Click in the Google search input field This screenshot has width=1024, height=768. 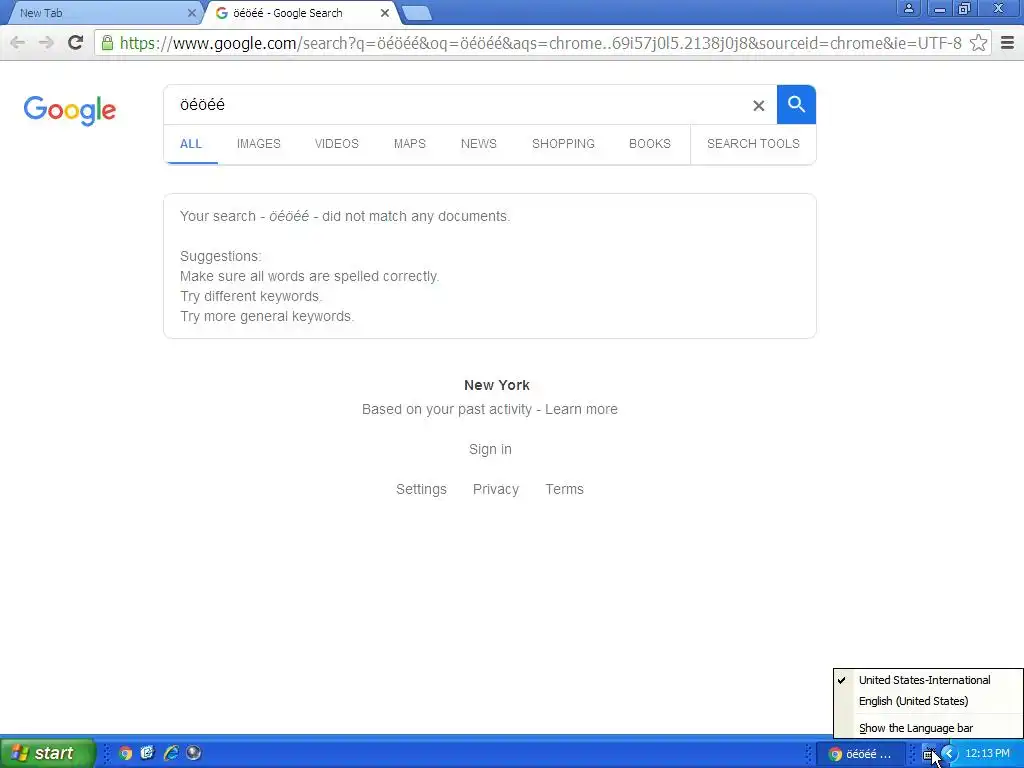(x=457, y=104)
